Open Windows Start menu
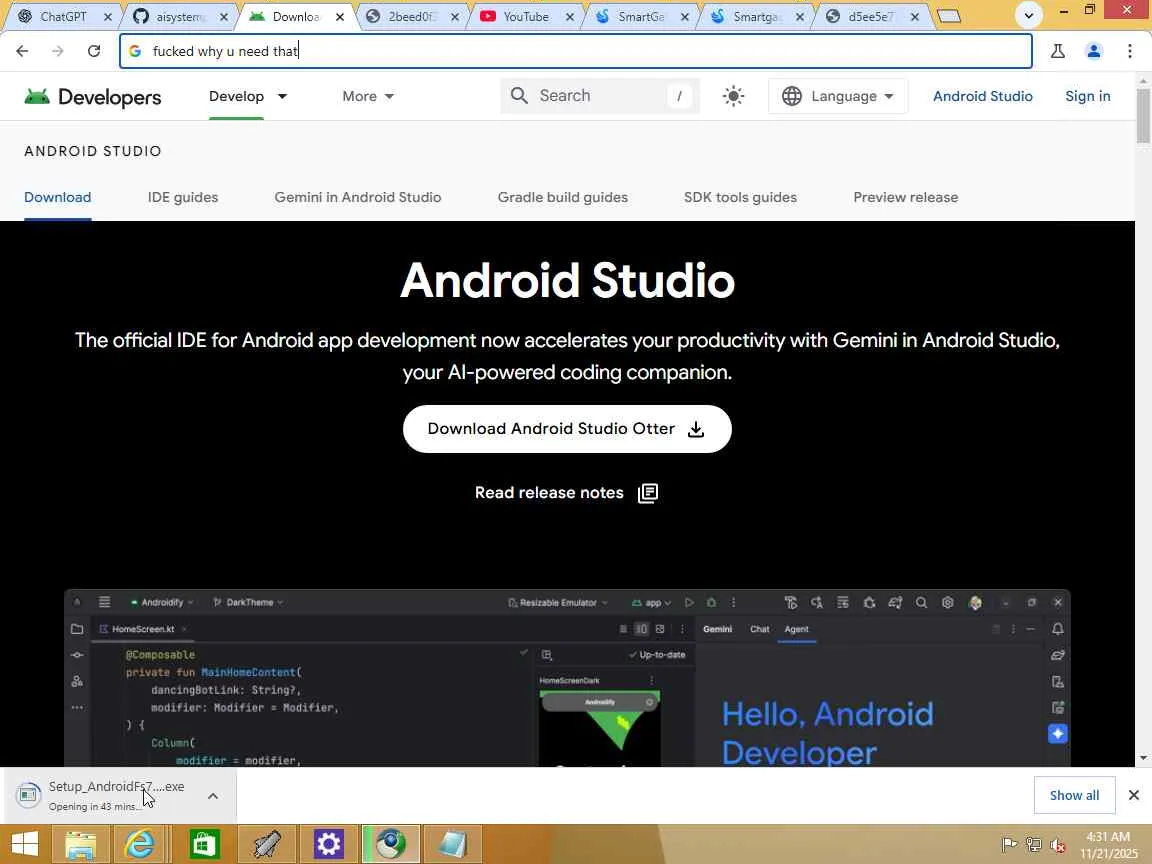This screenshot has height=864, width=1152. [24, 844]
